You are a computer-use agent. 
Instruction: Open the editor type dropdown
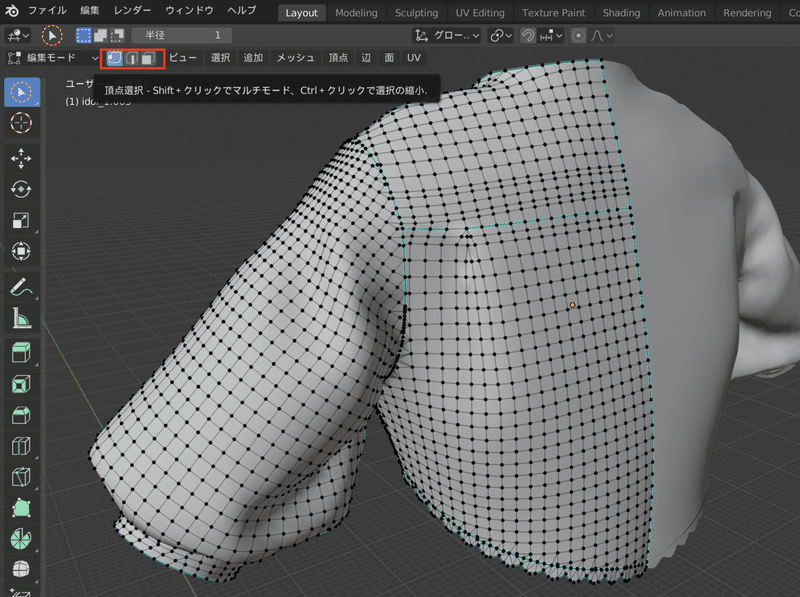(x=18, y=35)
